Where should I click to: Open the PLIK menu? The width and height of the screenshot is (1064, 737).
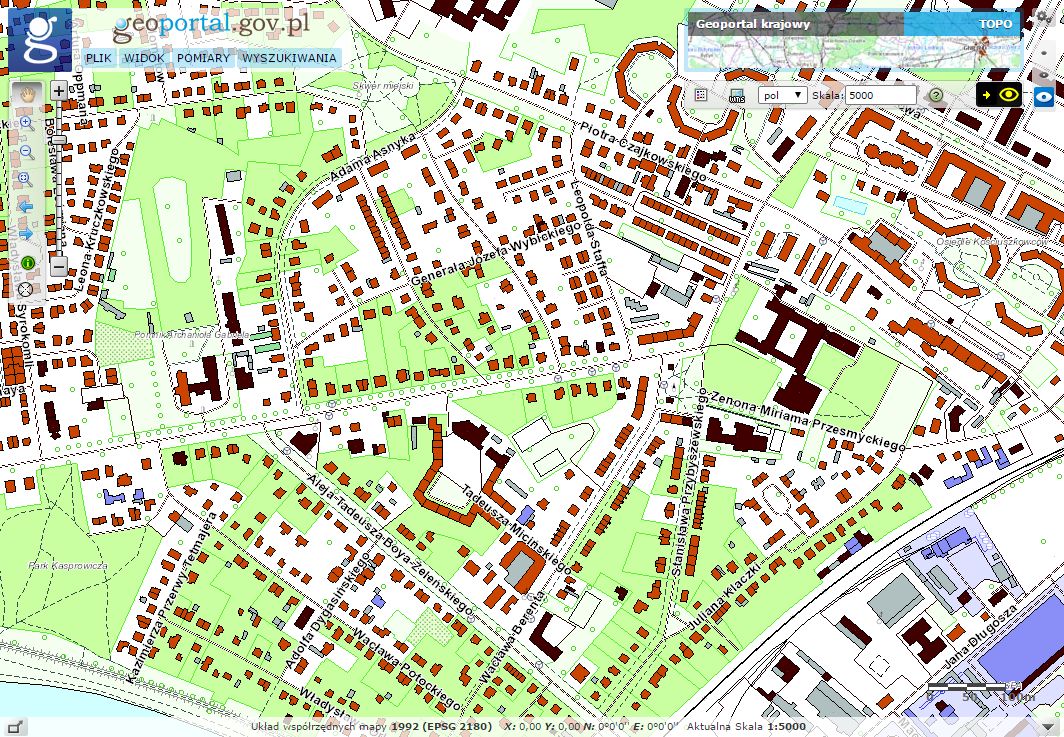click(98, 58)
